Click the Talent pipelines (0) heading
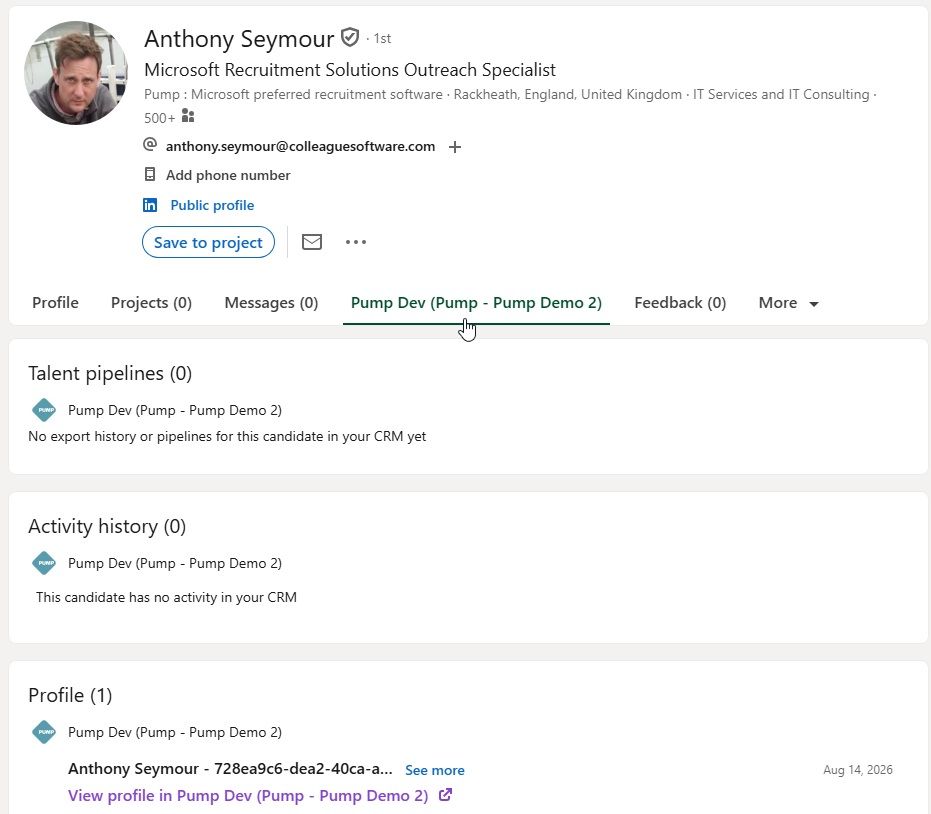 110,373
